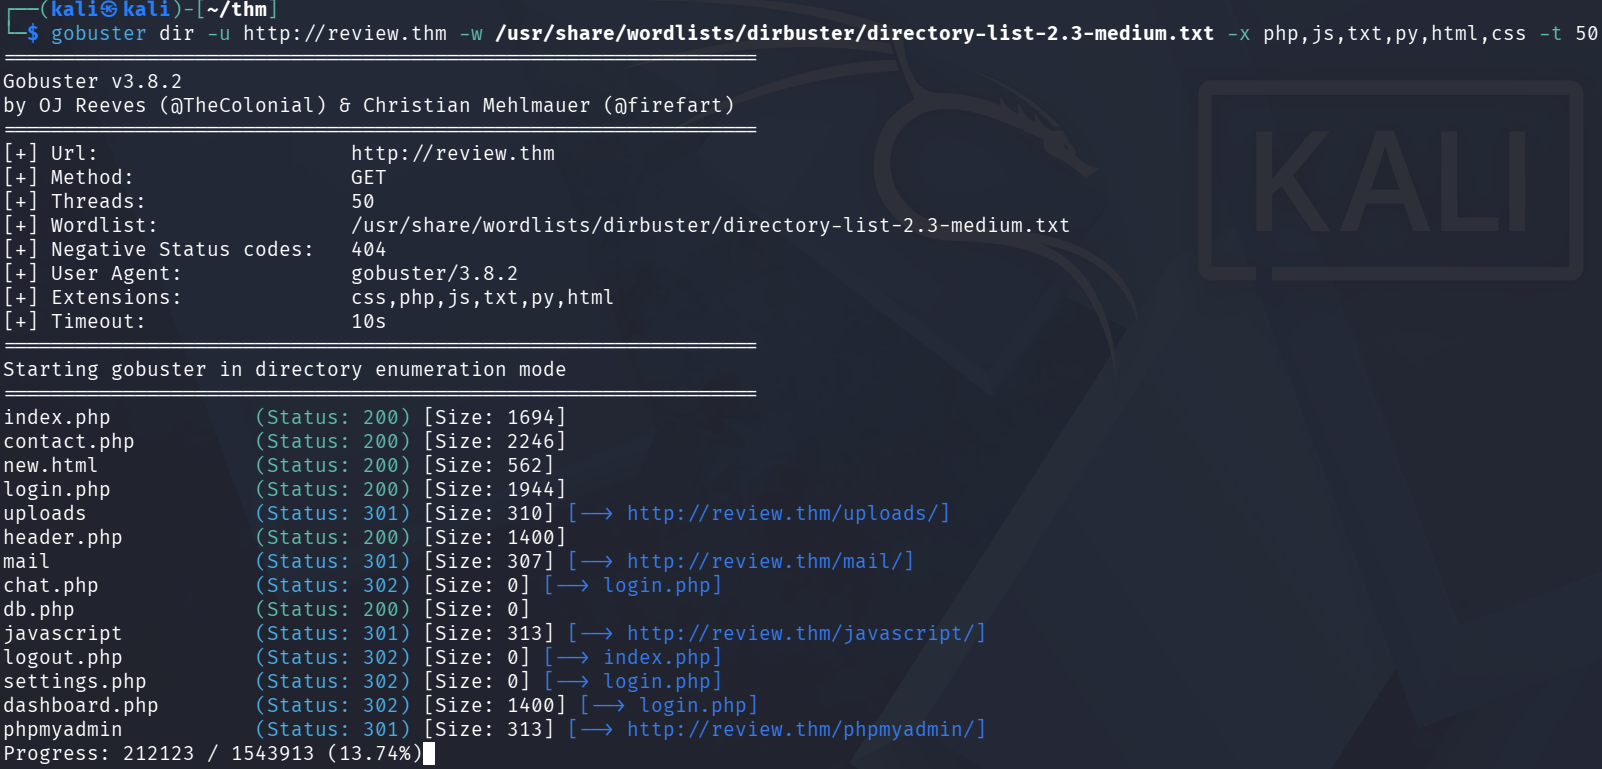Click the Threads value 50

click(x=363, y=201)
